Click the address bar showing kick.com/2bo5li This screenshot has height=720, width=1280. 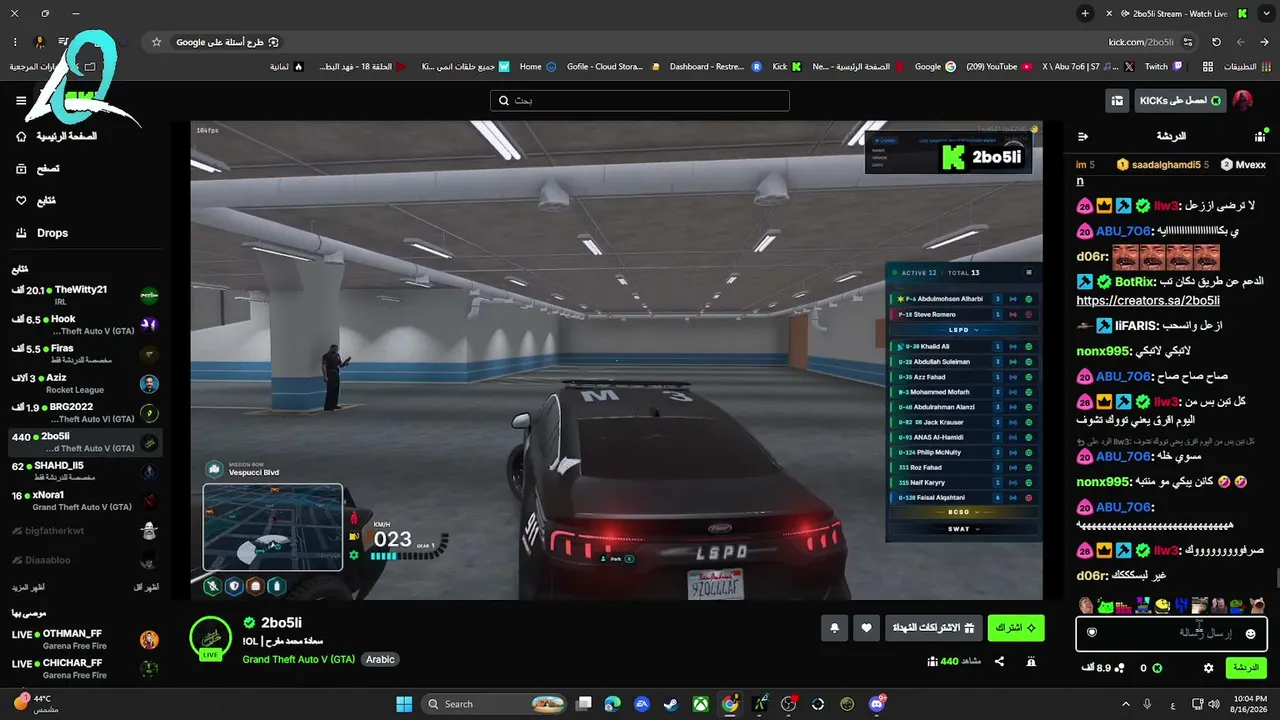pos(1140,42)
